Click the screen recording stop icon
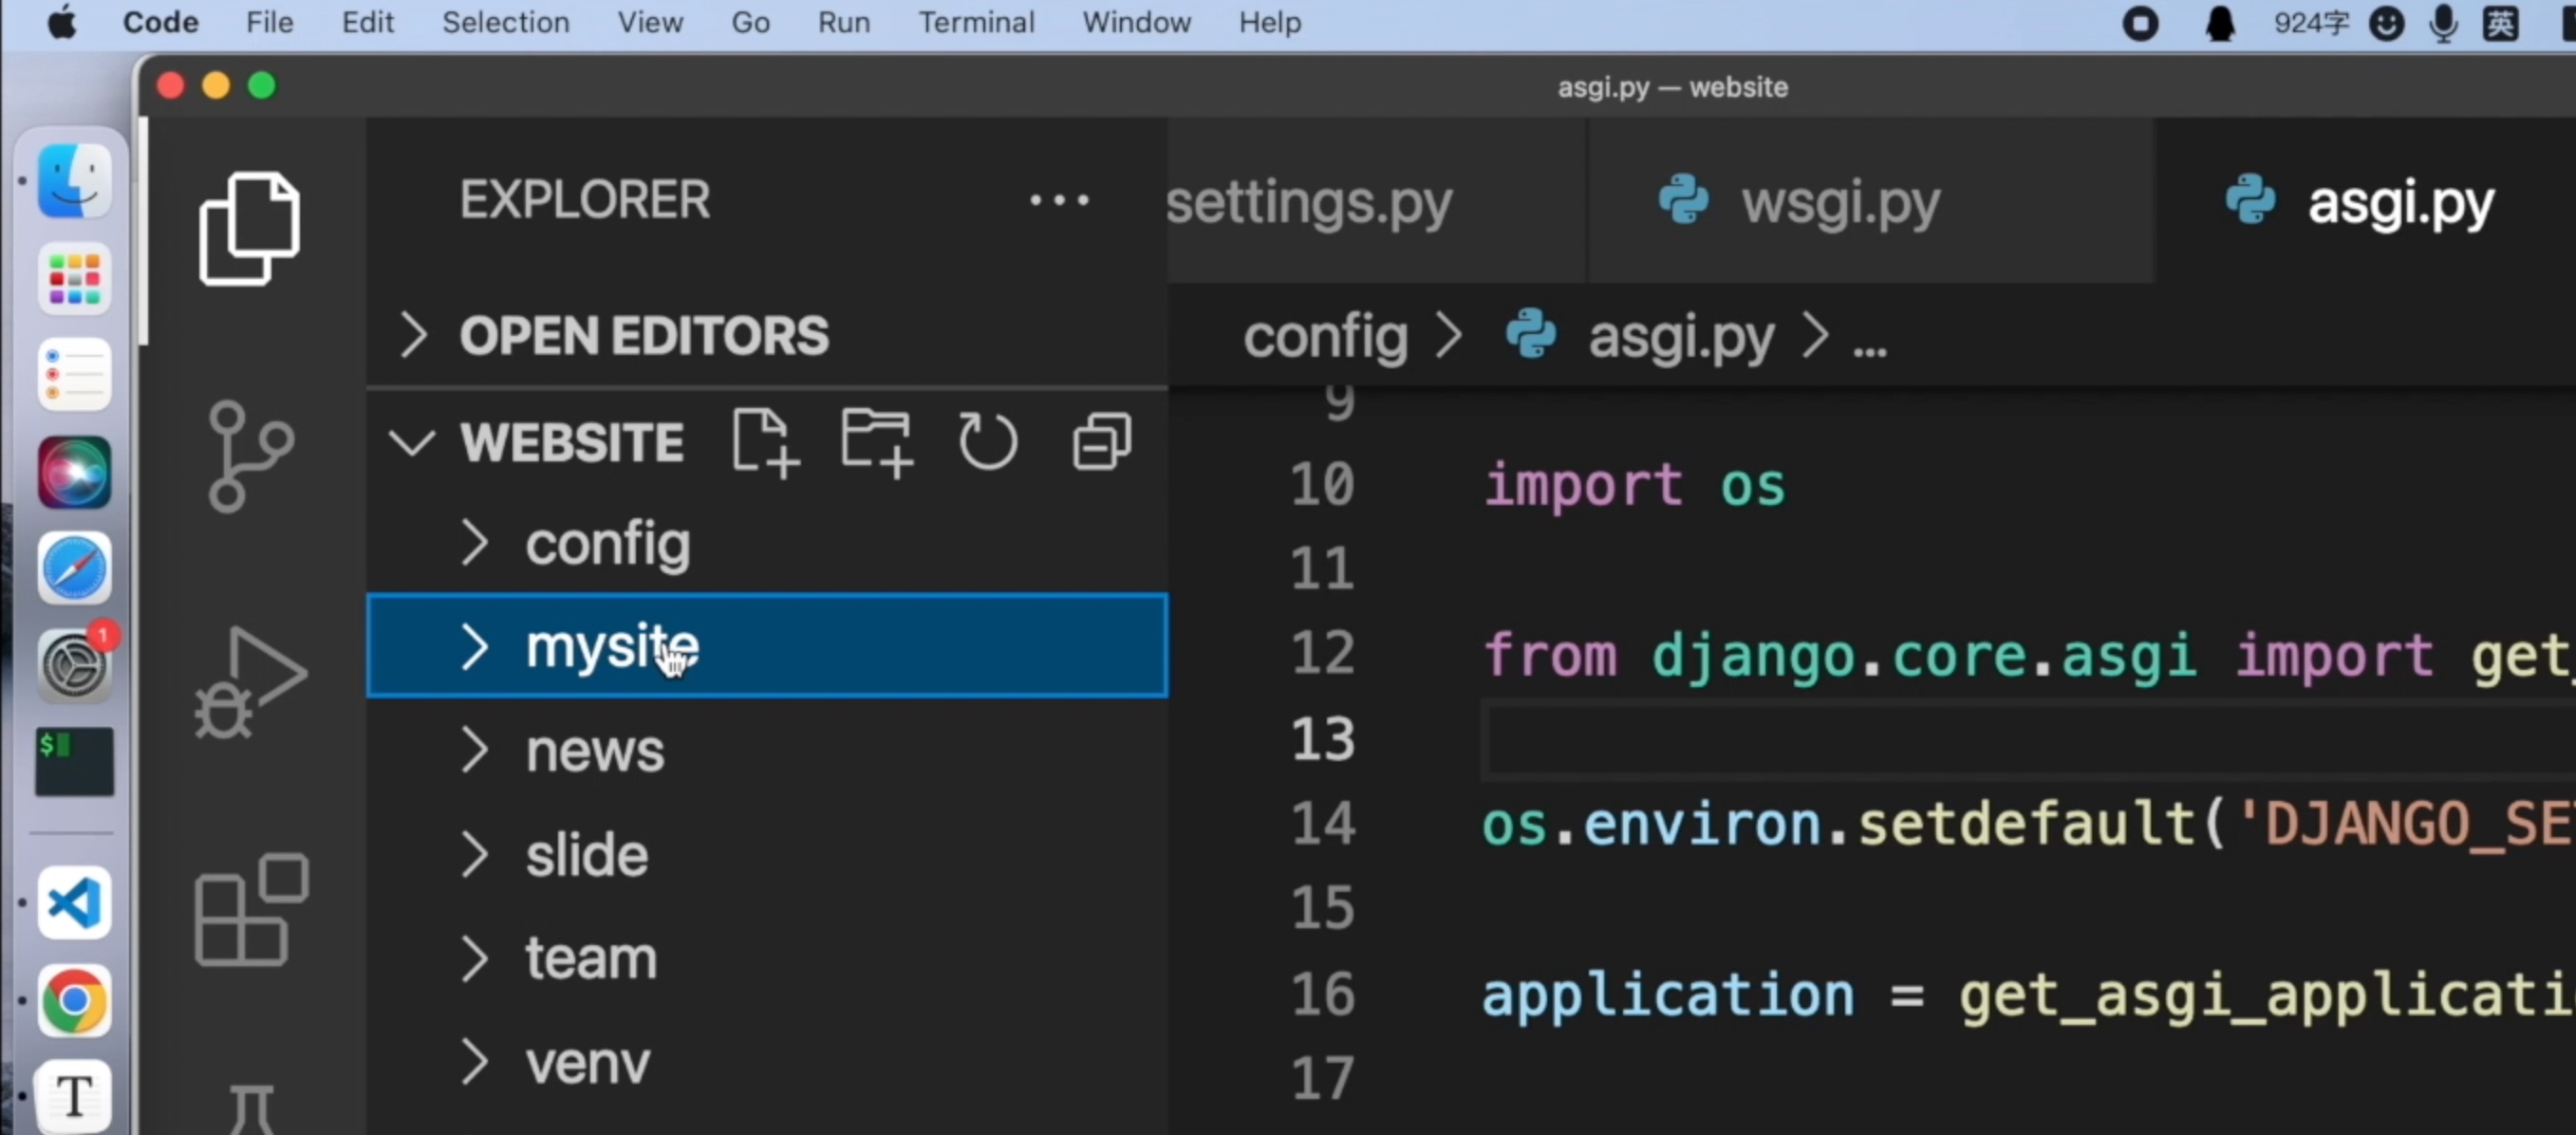Image resolution: width=2576 pixels, height=1135 pixels. 2140,23
